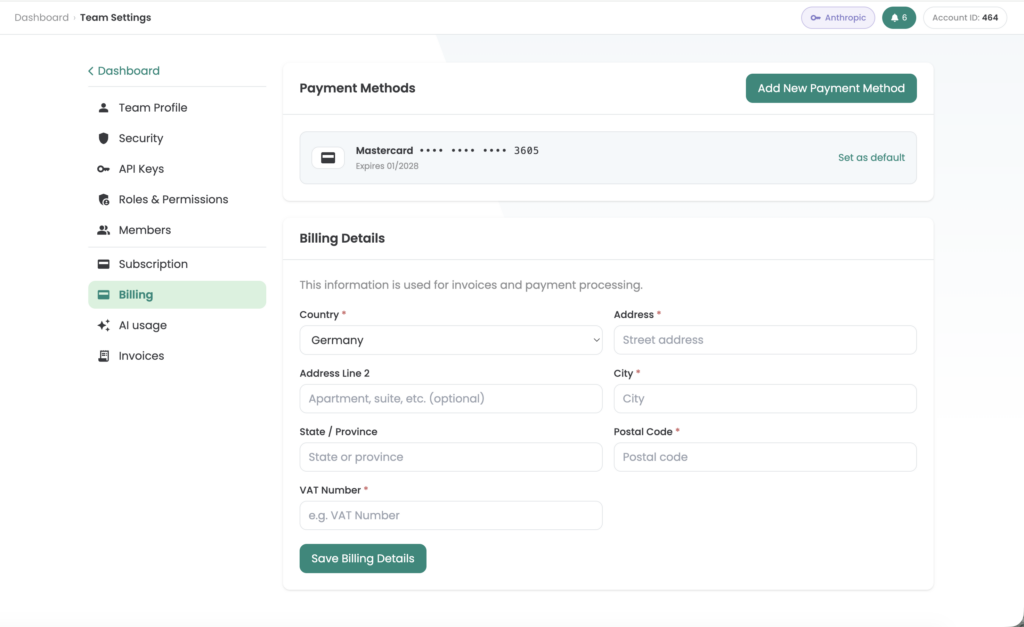Viewport: 1024px width, 627px height.
Task: Click the Invoices receipt icon
Action: (x=103, y=356)
